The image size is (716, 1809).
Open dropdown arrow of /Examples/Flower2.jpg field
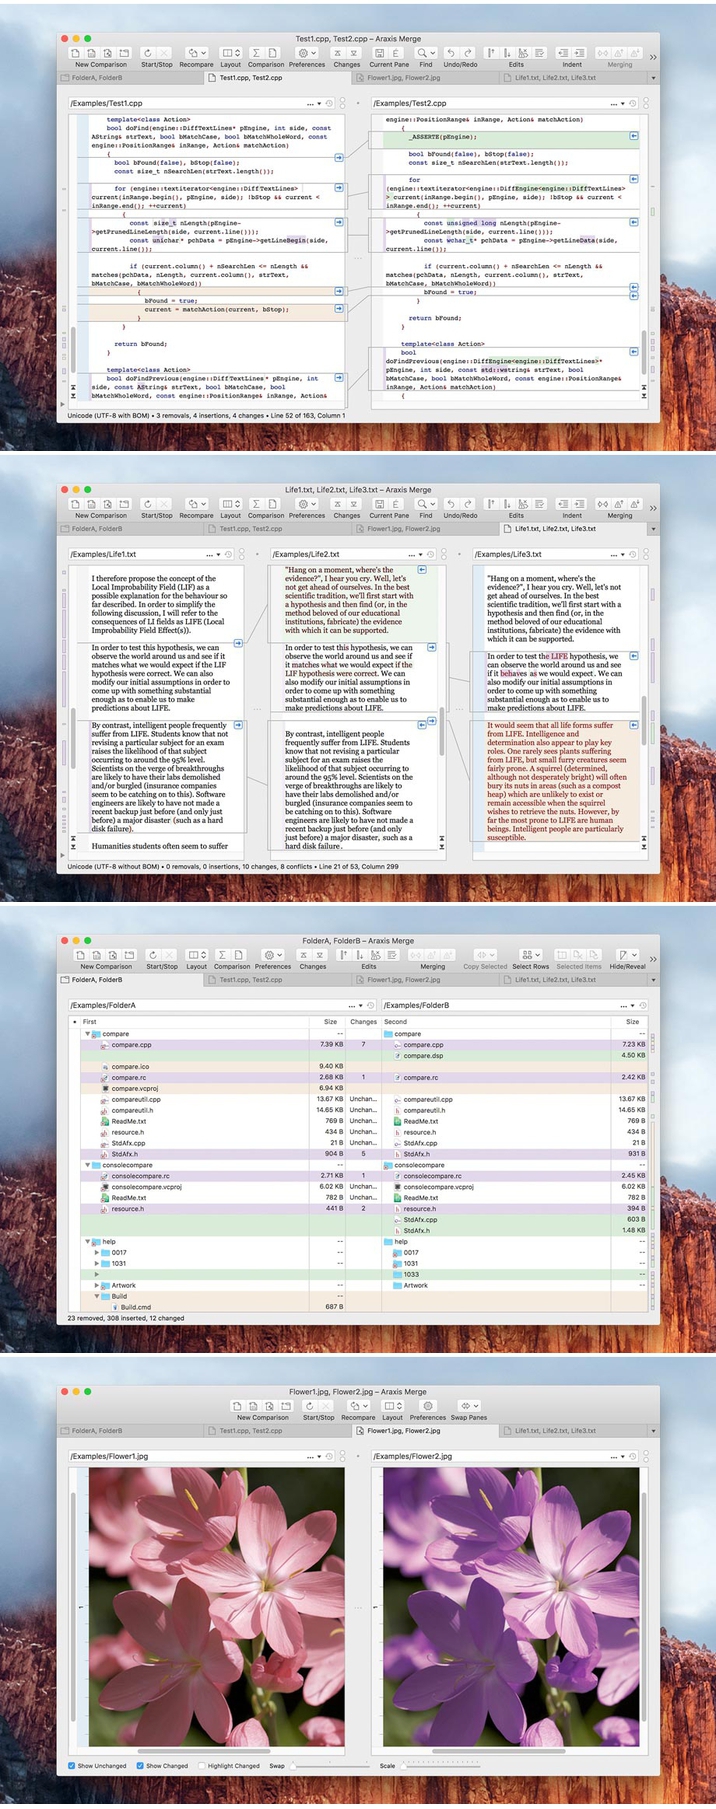(x=623, y=1456)
